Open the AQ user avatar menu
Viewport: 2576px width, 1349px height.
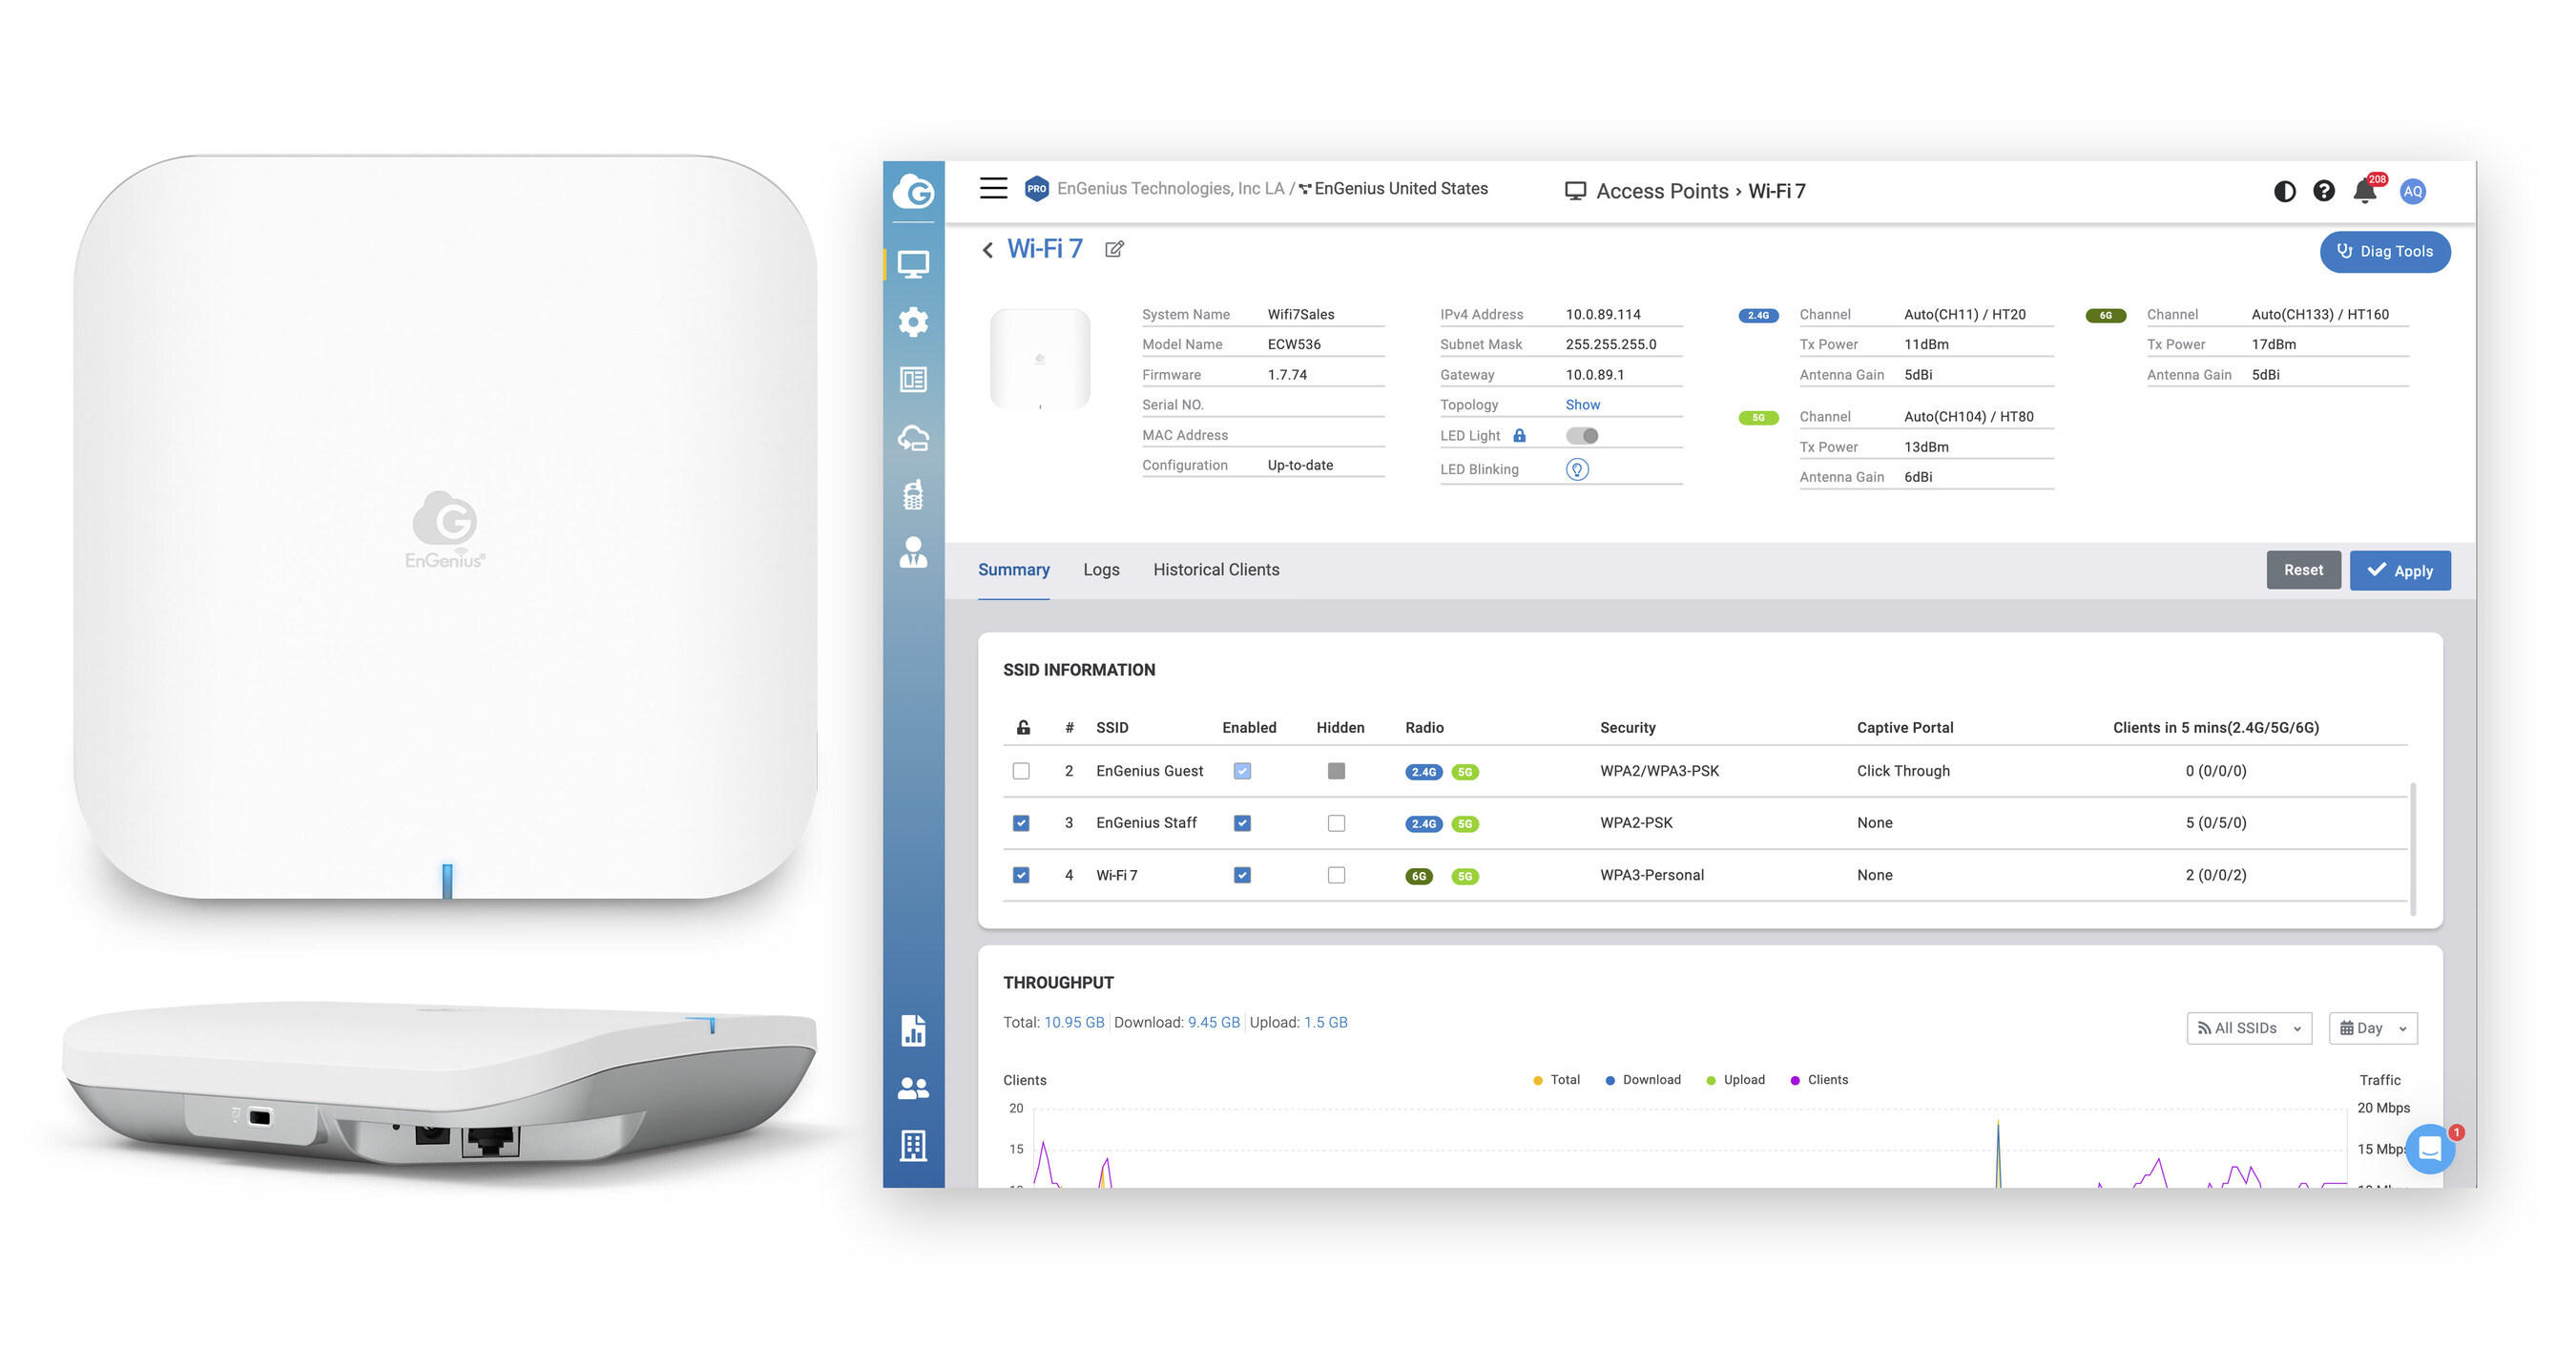pyautogui.click(x=2412, y=191)
